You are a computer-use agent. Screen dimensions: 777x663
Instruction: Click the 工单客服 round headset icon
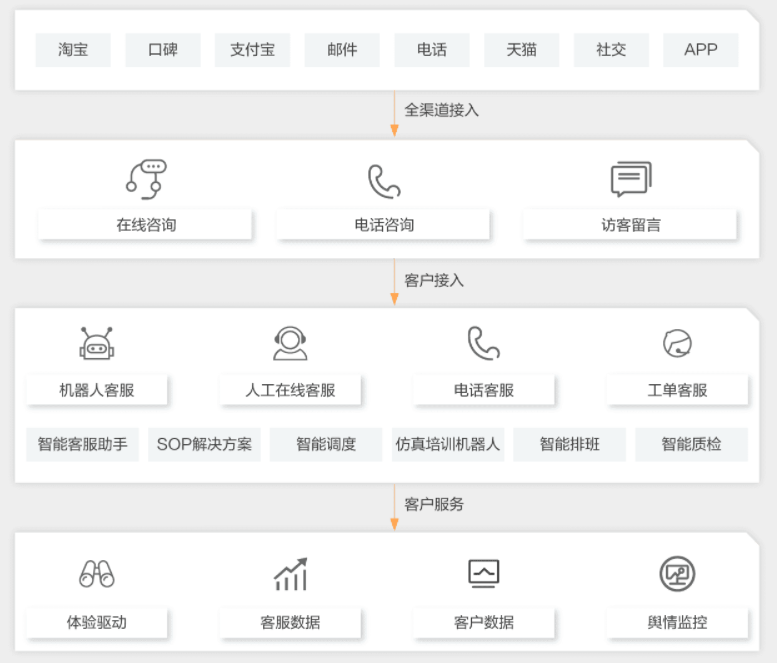coord(677,343)
